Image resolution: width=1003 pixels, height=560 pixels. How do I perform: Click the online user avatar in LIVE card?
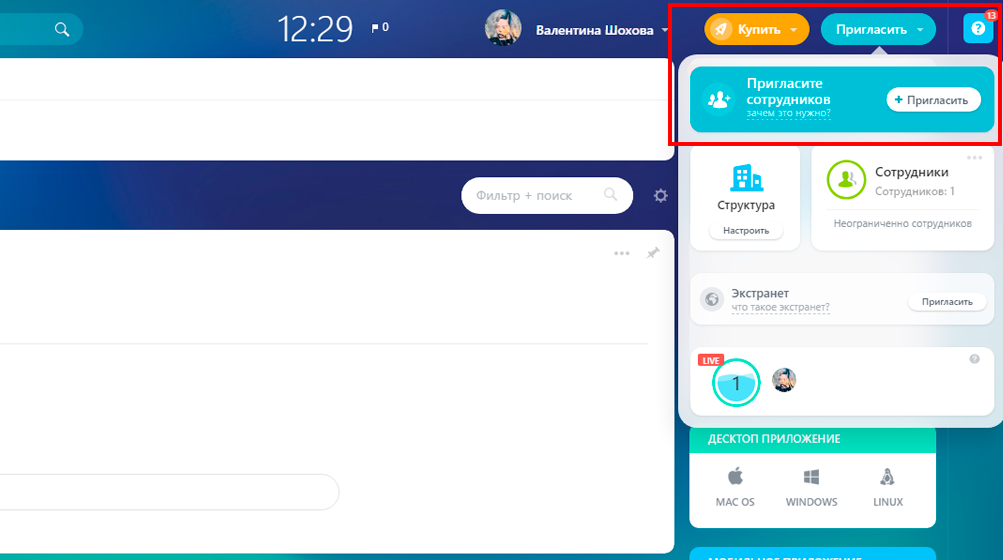pyautogui.click(x=784, y=380)
